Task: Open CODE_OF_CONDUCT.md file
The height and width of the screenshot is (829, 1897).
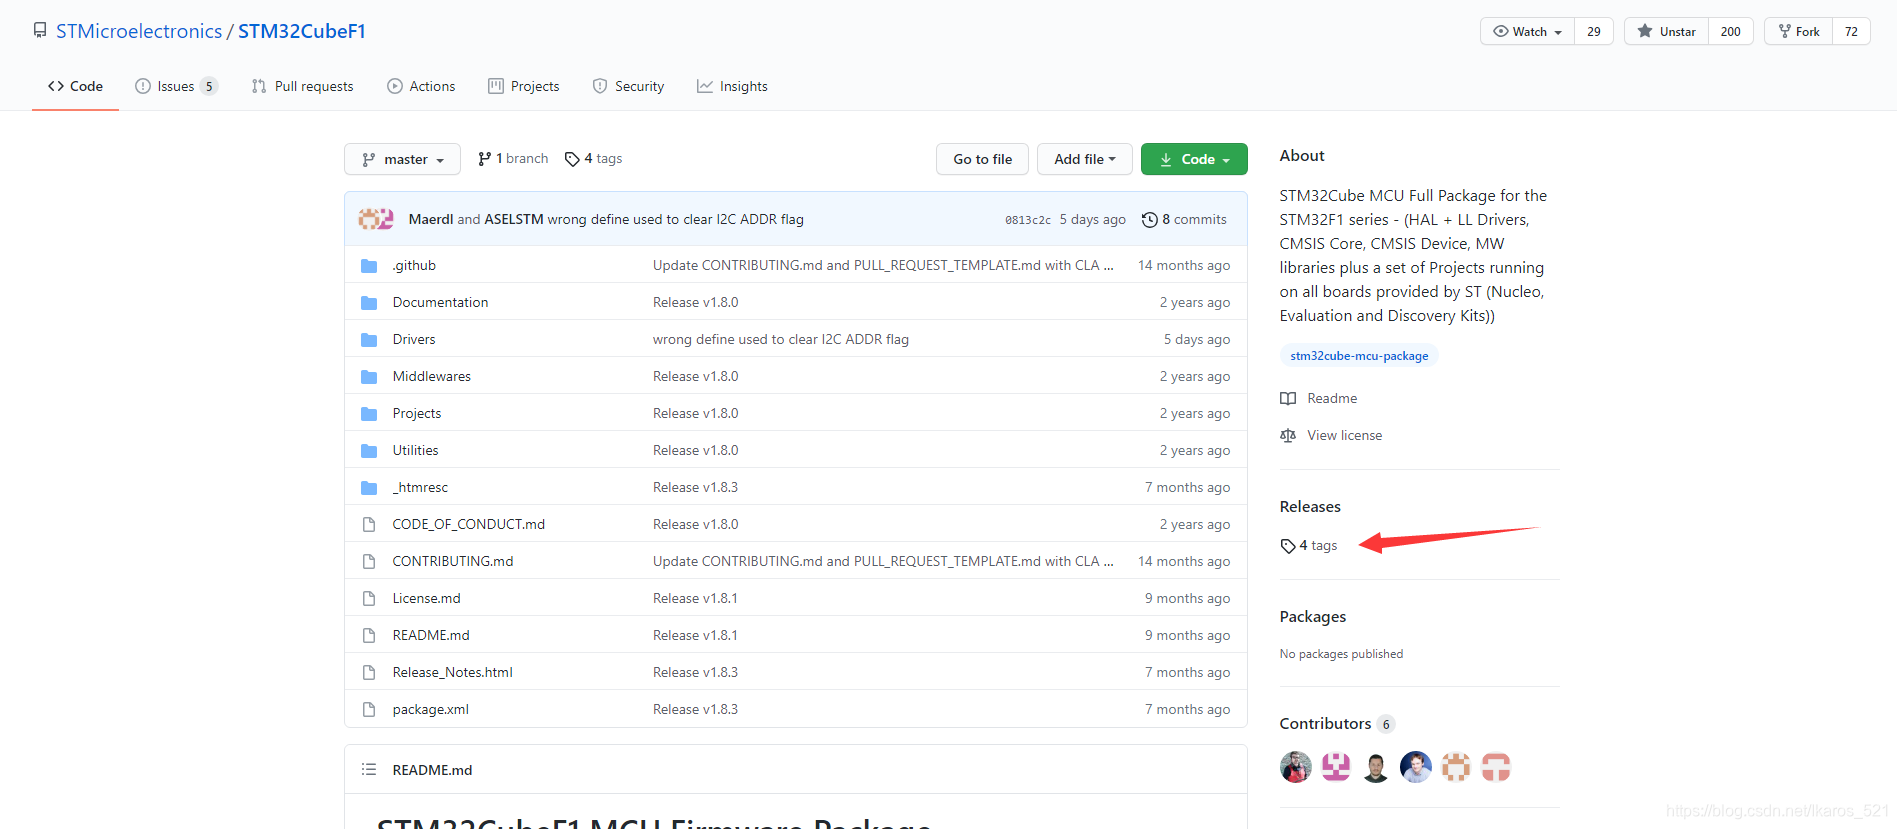Action: click(468, 524)
